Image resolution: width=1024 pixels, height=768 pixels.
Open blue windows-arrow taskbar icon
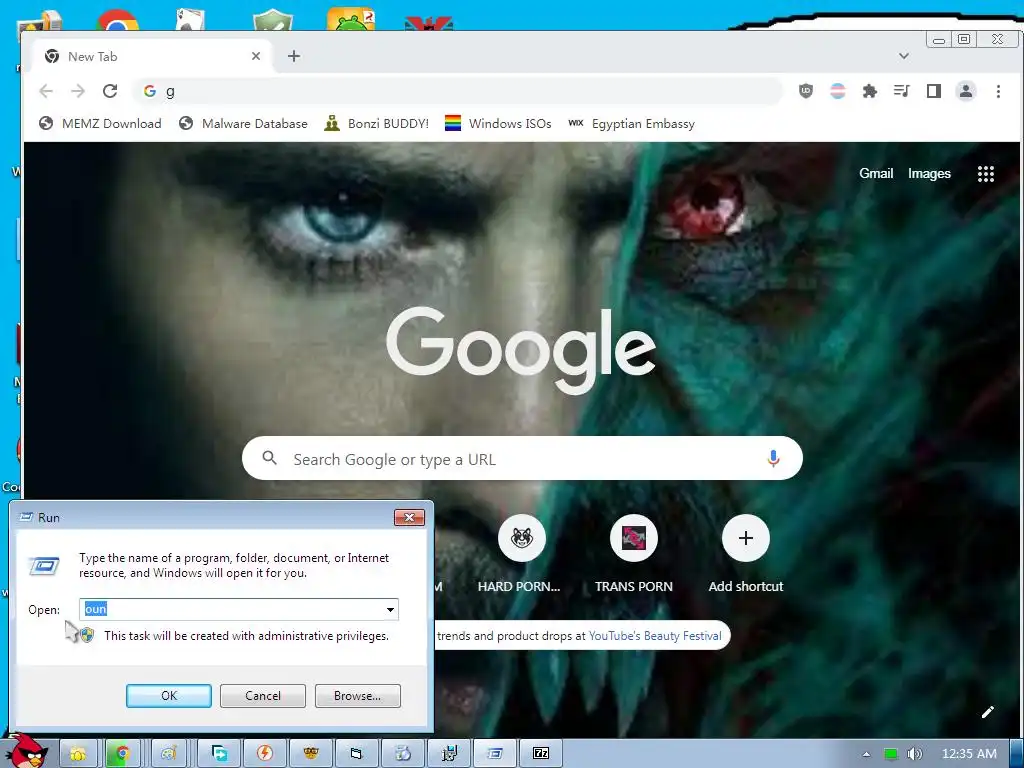pyautogui.click(x=219, y=754)
